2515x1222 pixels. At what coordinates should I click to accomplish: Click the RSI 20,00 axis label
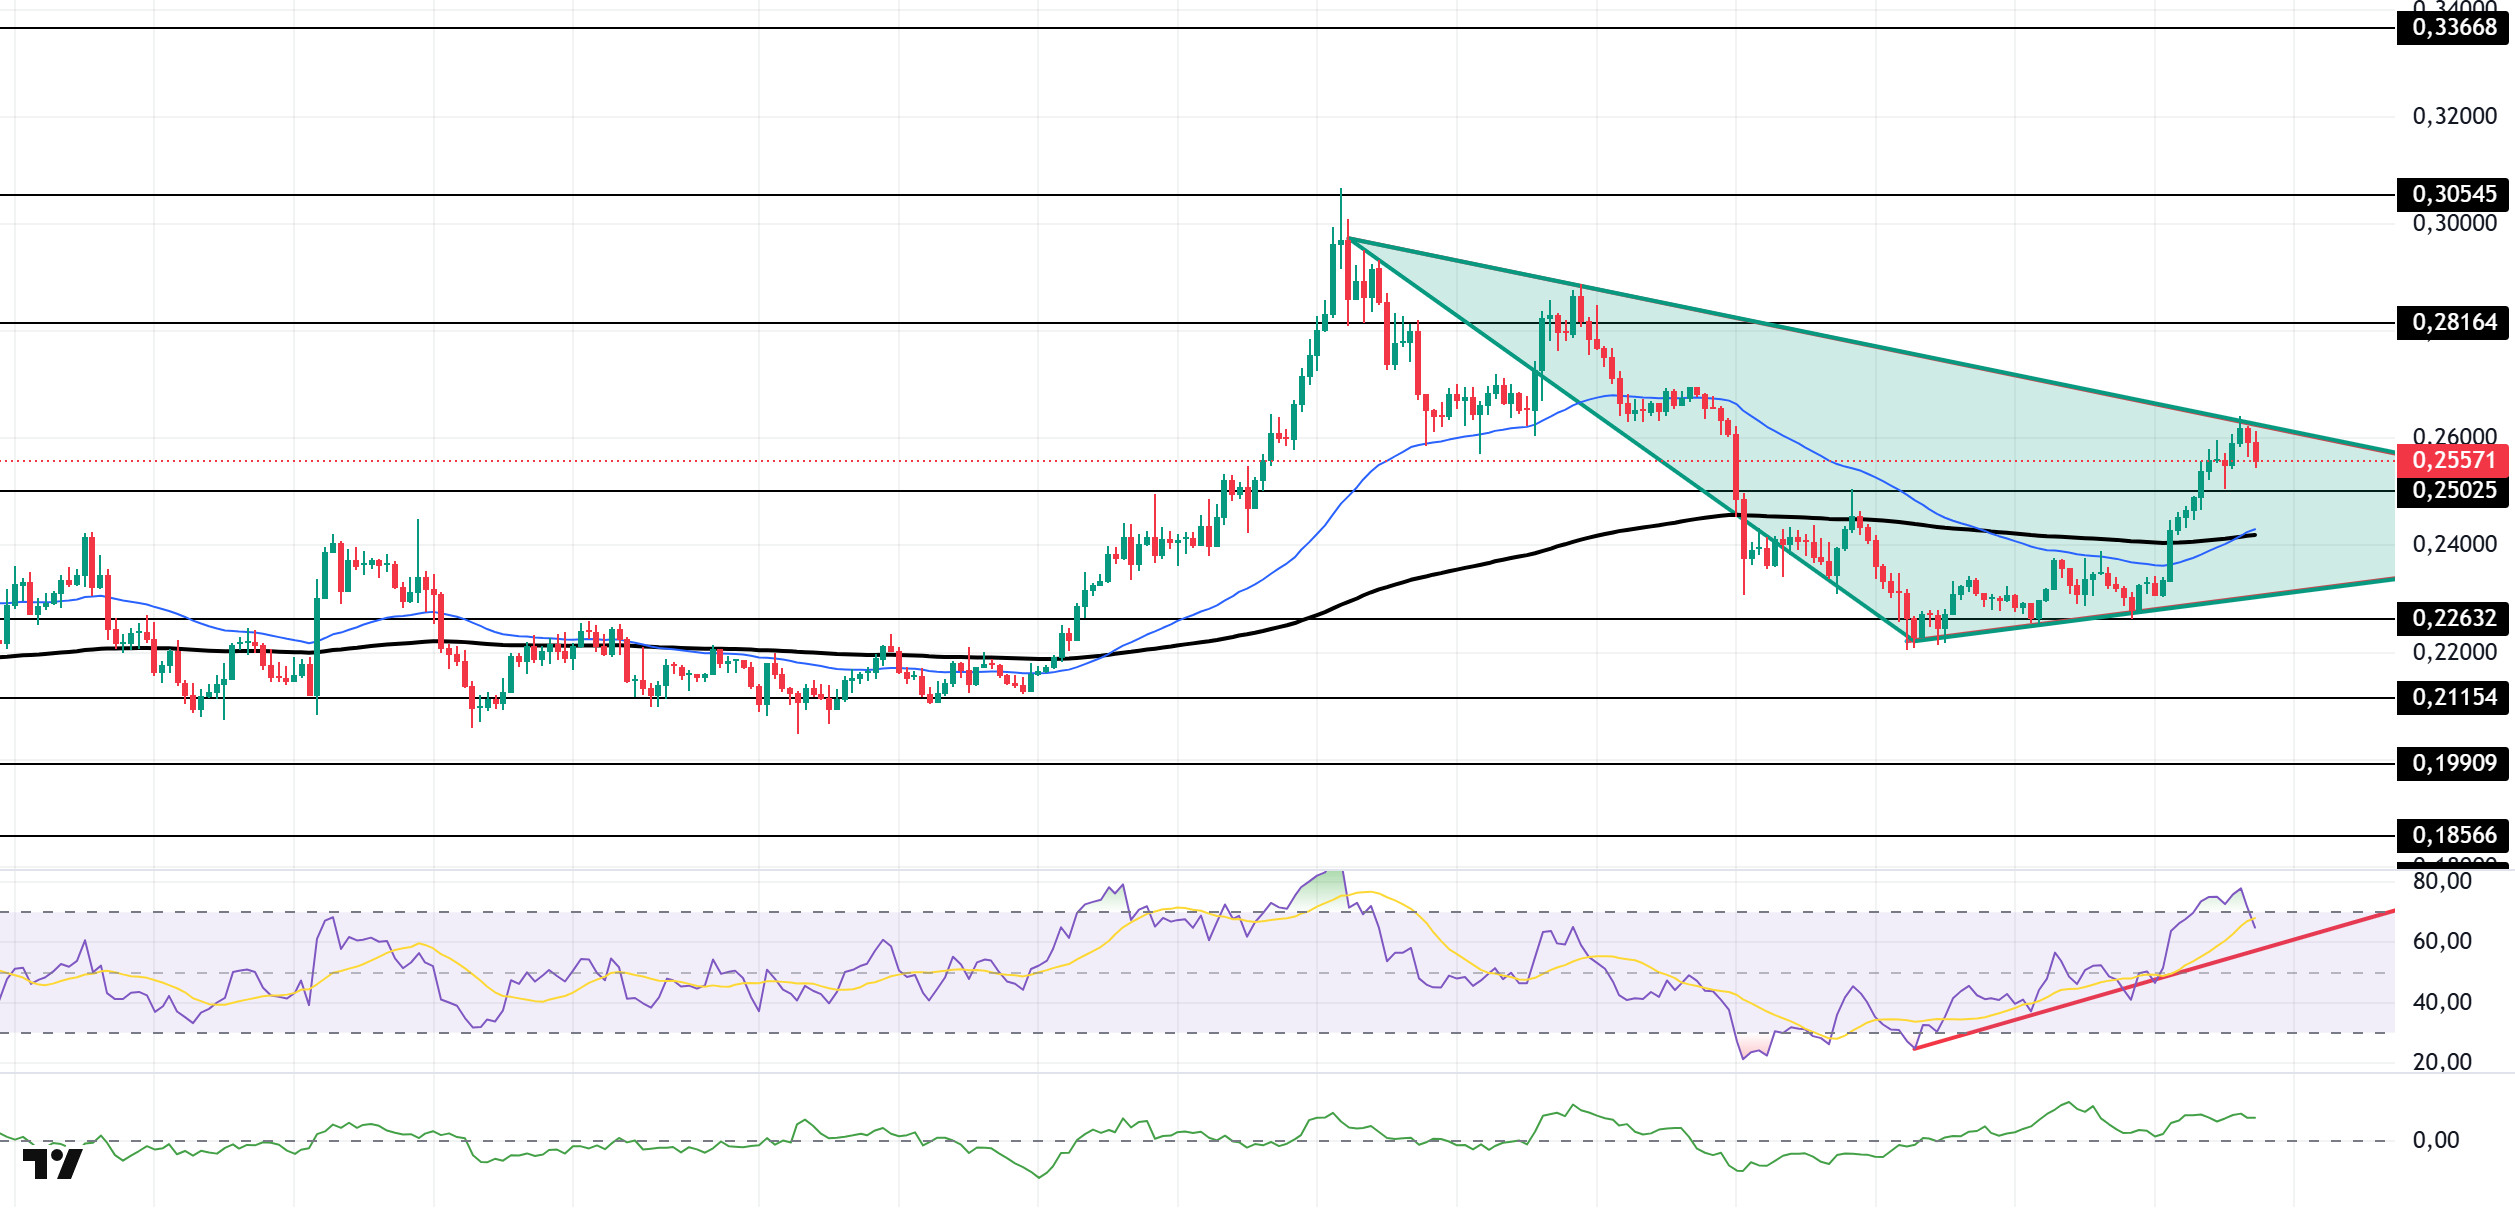click(x=2441, y=1062)
